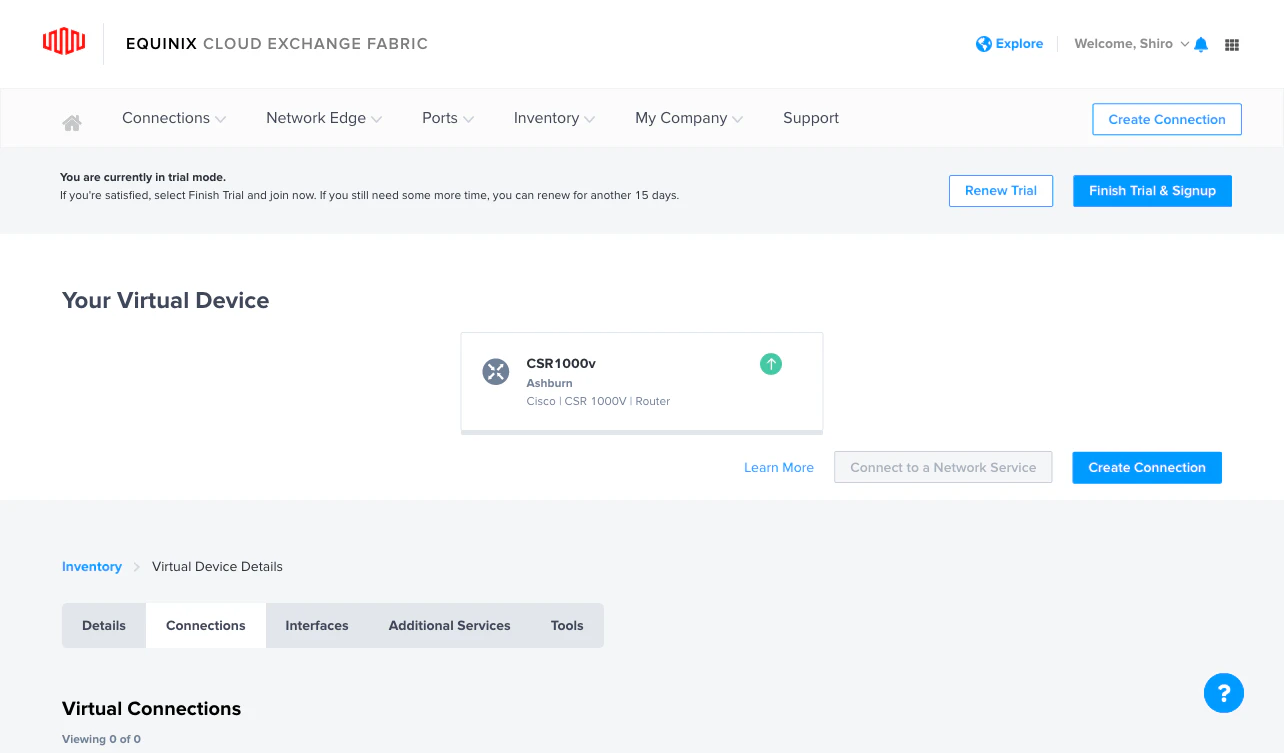Expand the Inventory menu

(554, 118)
